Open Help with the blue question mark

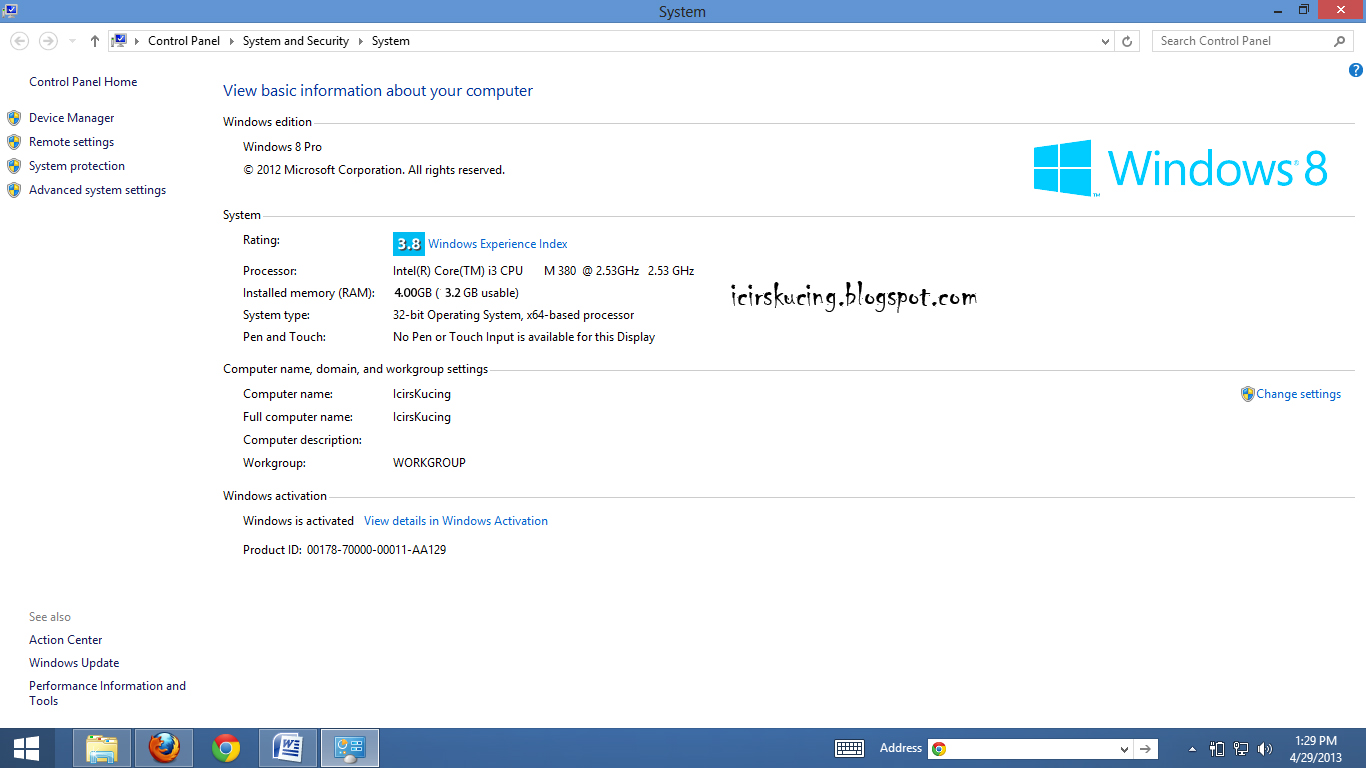point(1355,70)
